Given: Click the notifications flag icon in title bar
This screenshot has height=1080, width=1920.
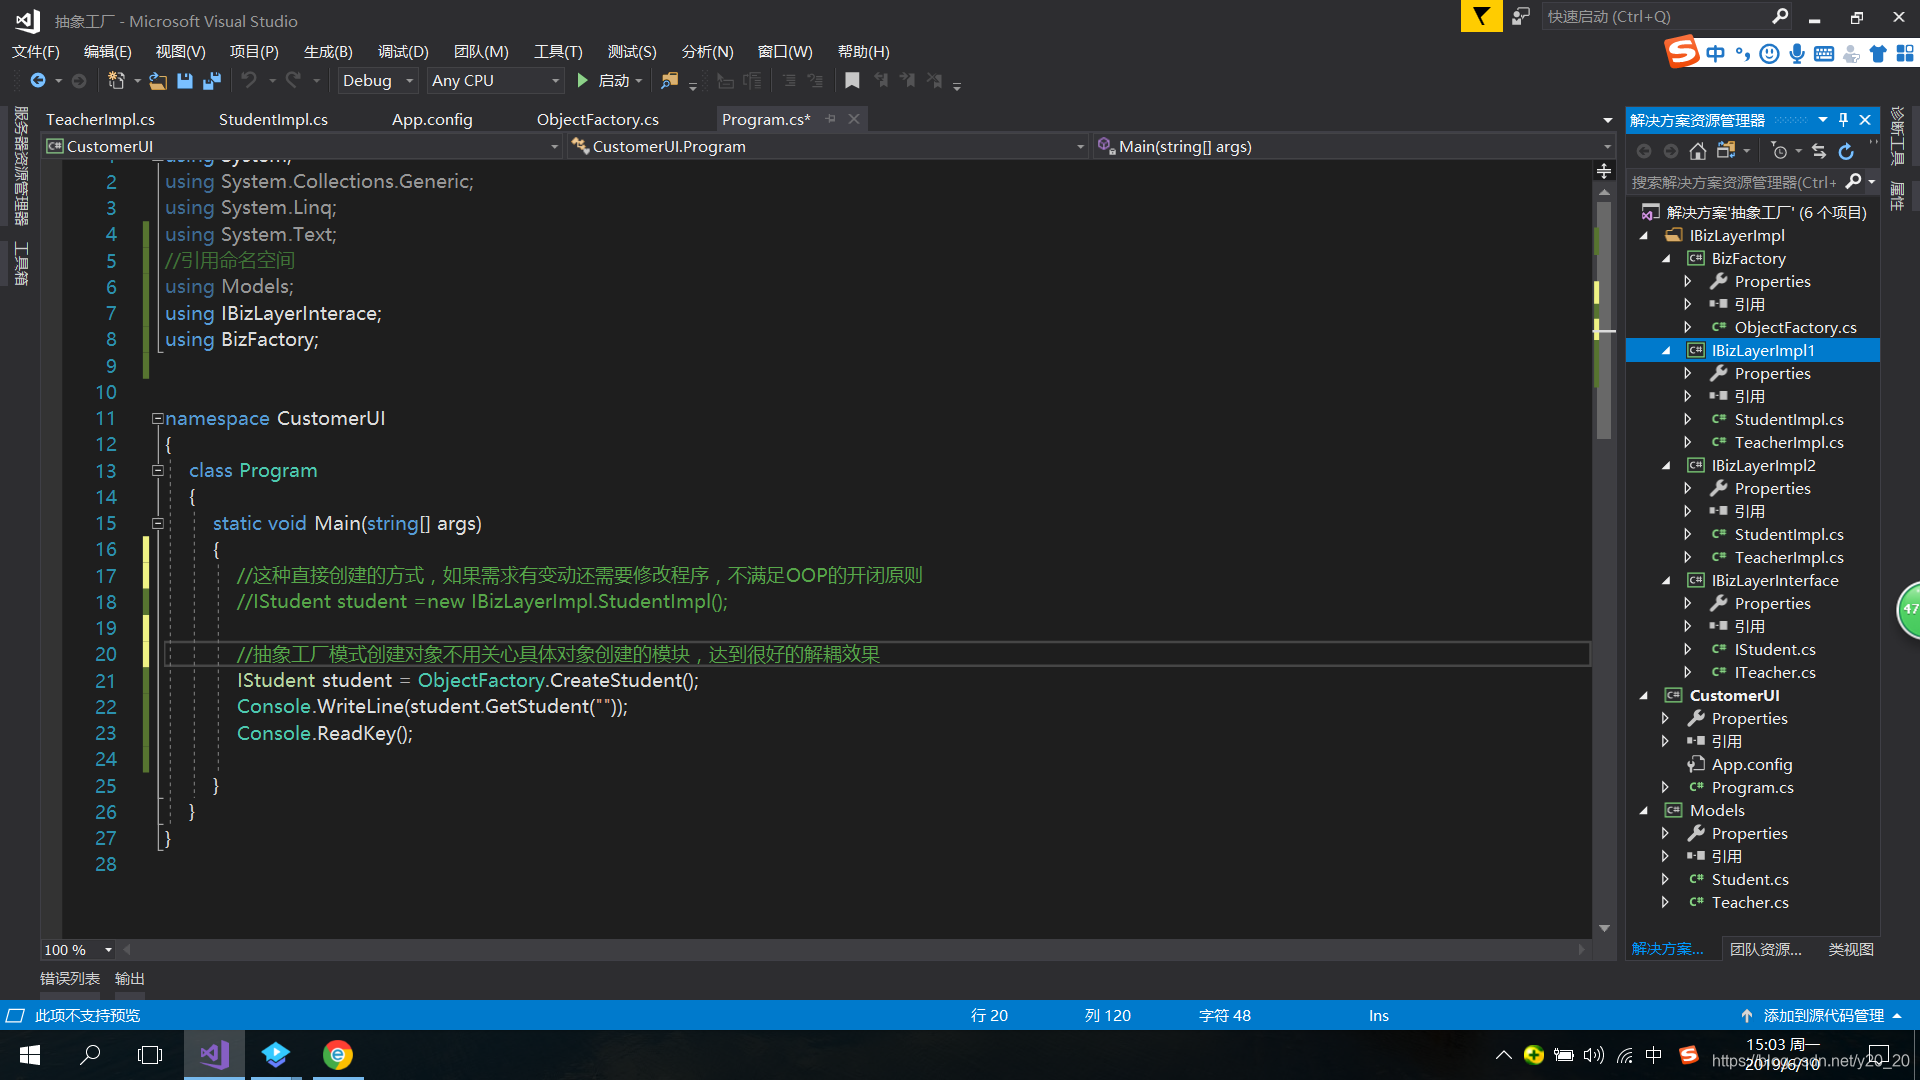Looking at the screenshot, I should point(1481,16).
